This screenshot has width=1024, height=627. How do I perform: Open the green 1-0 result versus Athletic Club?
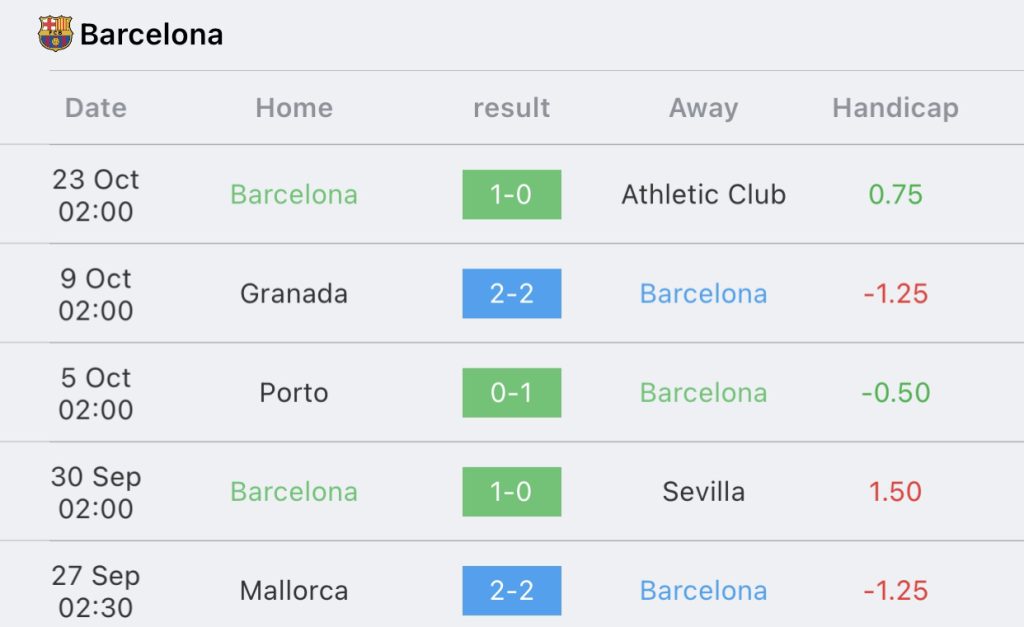[511, 195]
